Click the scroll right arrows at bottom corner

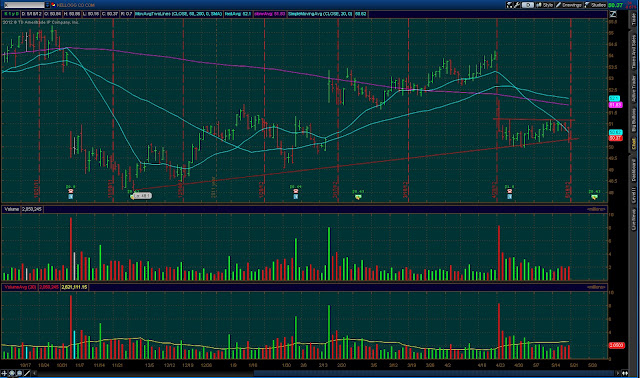point(625,373)
